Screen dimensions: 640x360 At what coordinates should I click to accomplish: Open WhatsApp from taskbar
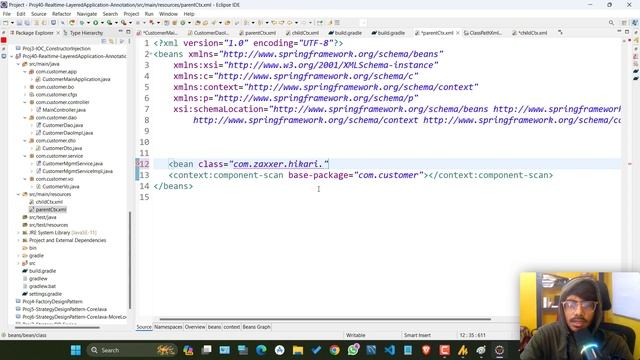pos(353,350)
